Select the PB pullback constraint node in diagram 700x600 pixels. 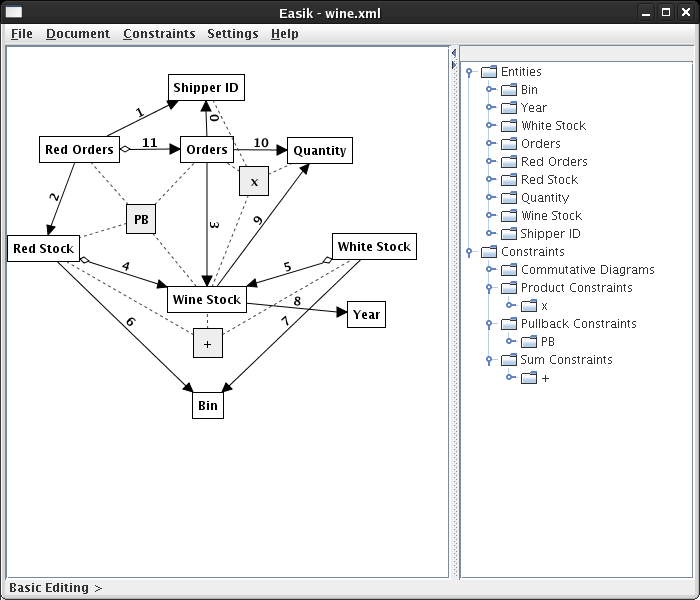[x=141, y=219]
